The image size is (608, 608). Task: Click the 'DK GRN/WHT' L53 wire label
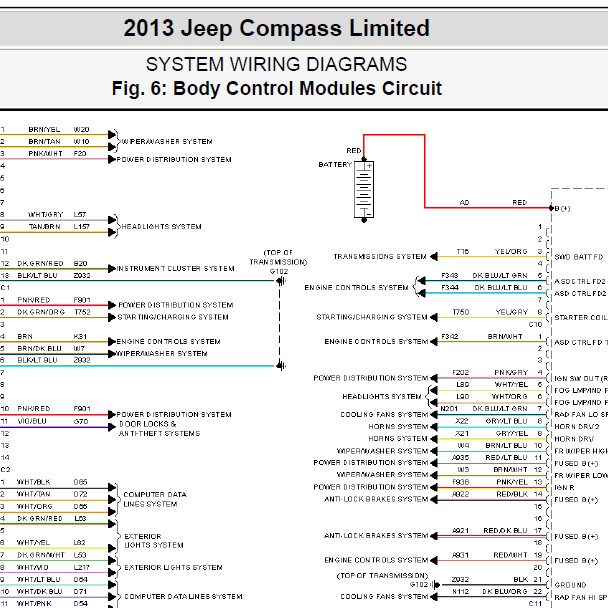41,555
